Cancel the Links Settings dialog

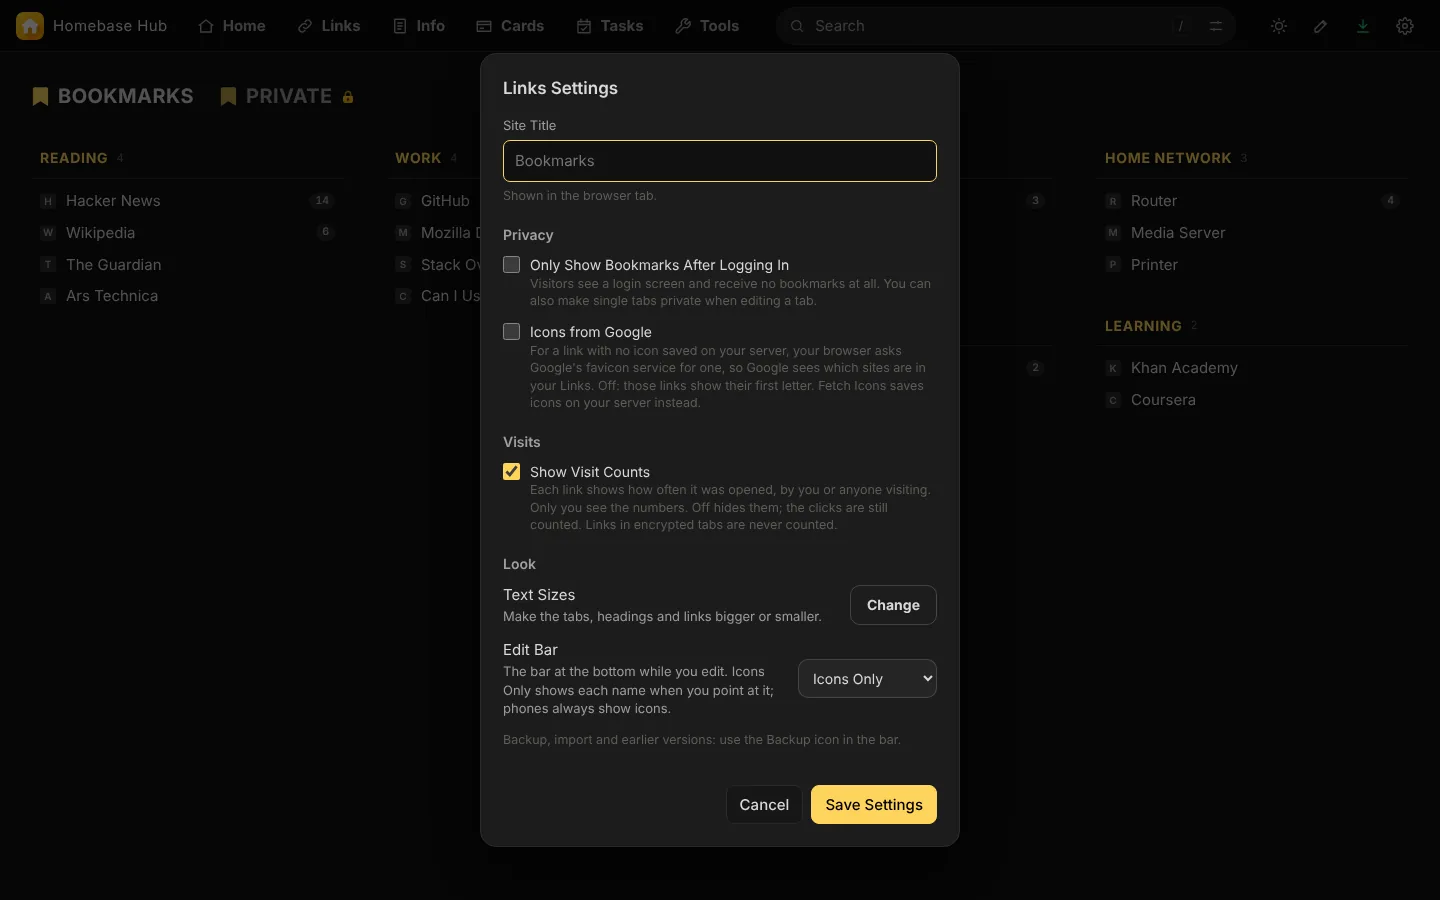pos(764,805)
